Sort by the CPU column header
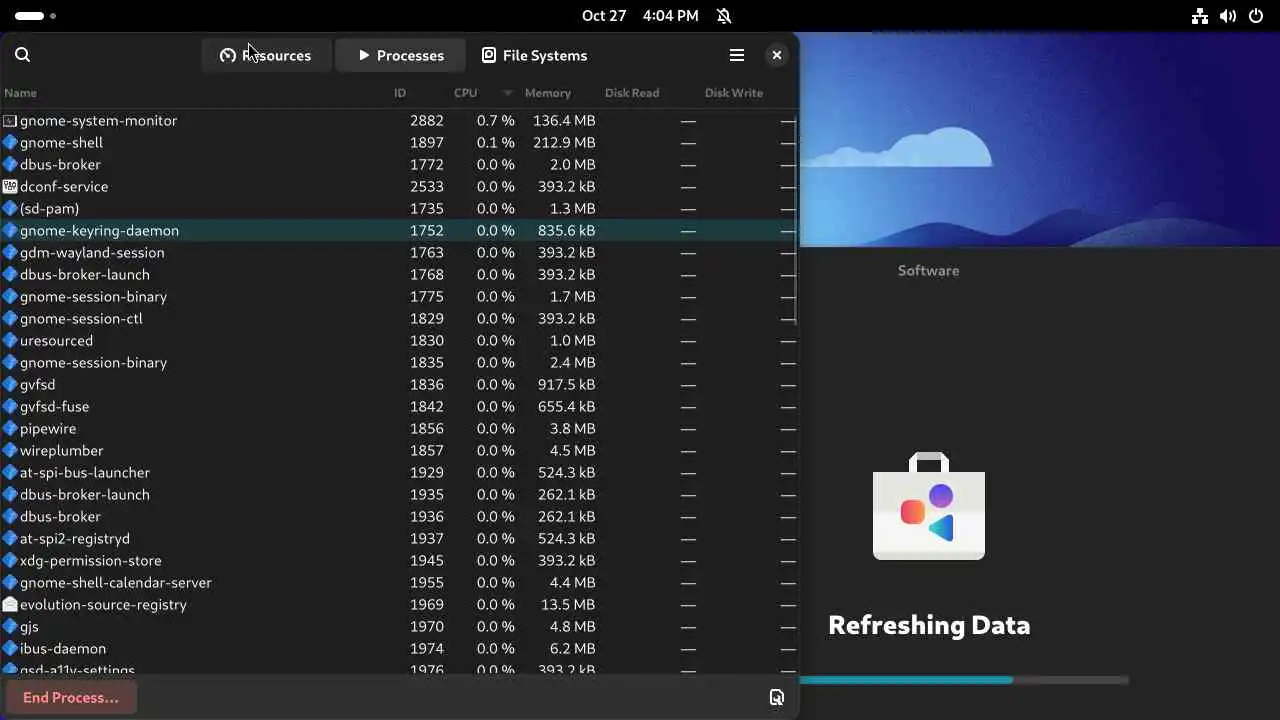The image size is (1280, 720). coord(466,93)
